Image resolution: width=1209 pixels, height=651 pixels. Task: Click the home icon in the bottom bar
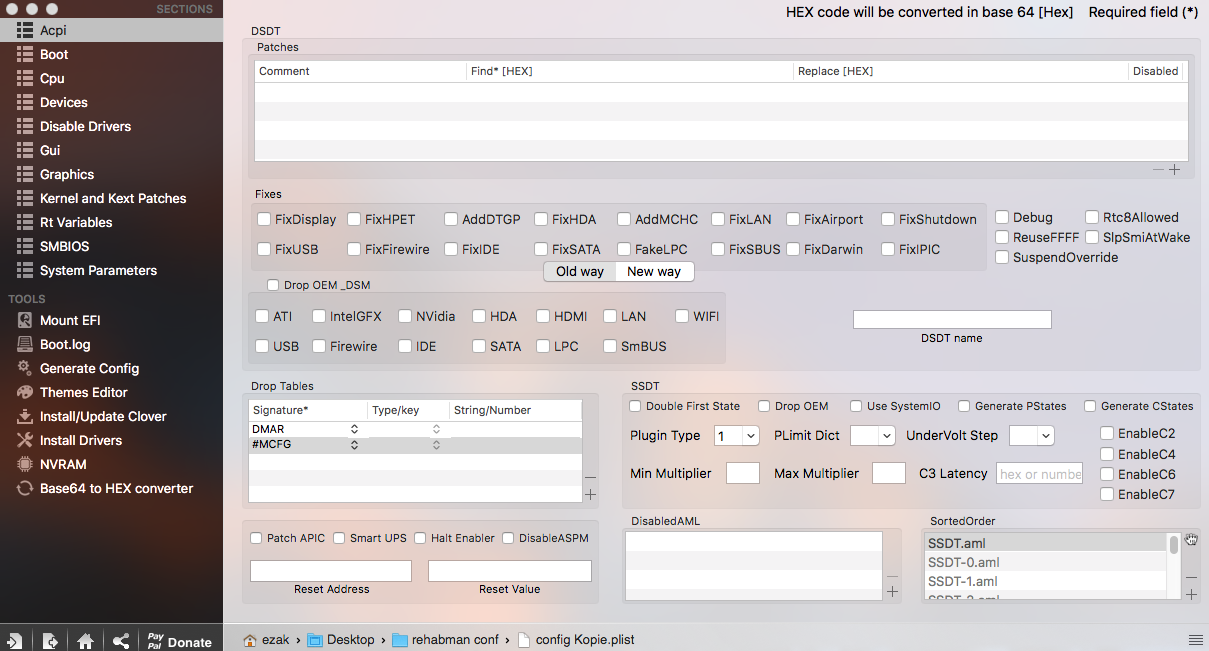point(86,641)
